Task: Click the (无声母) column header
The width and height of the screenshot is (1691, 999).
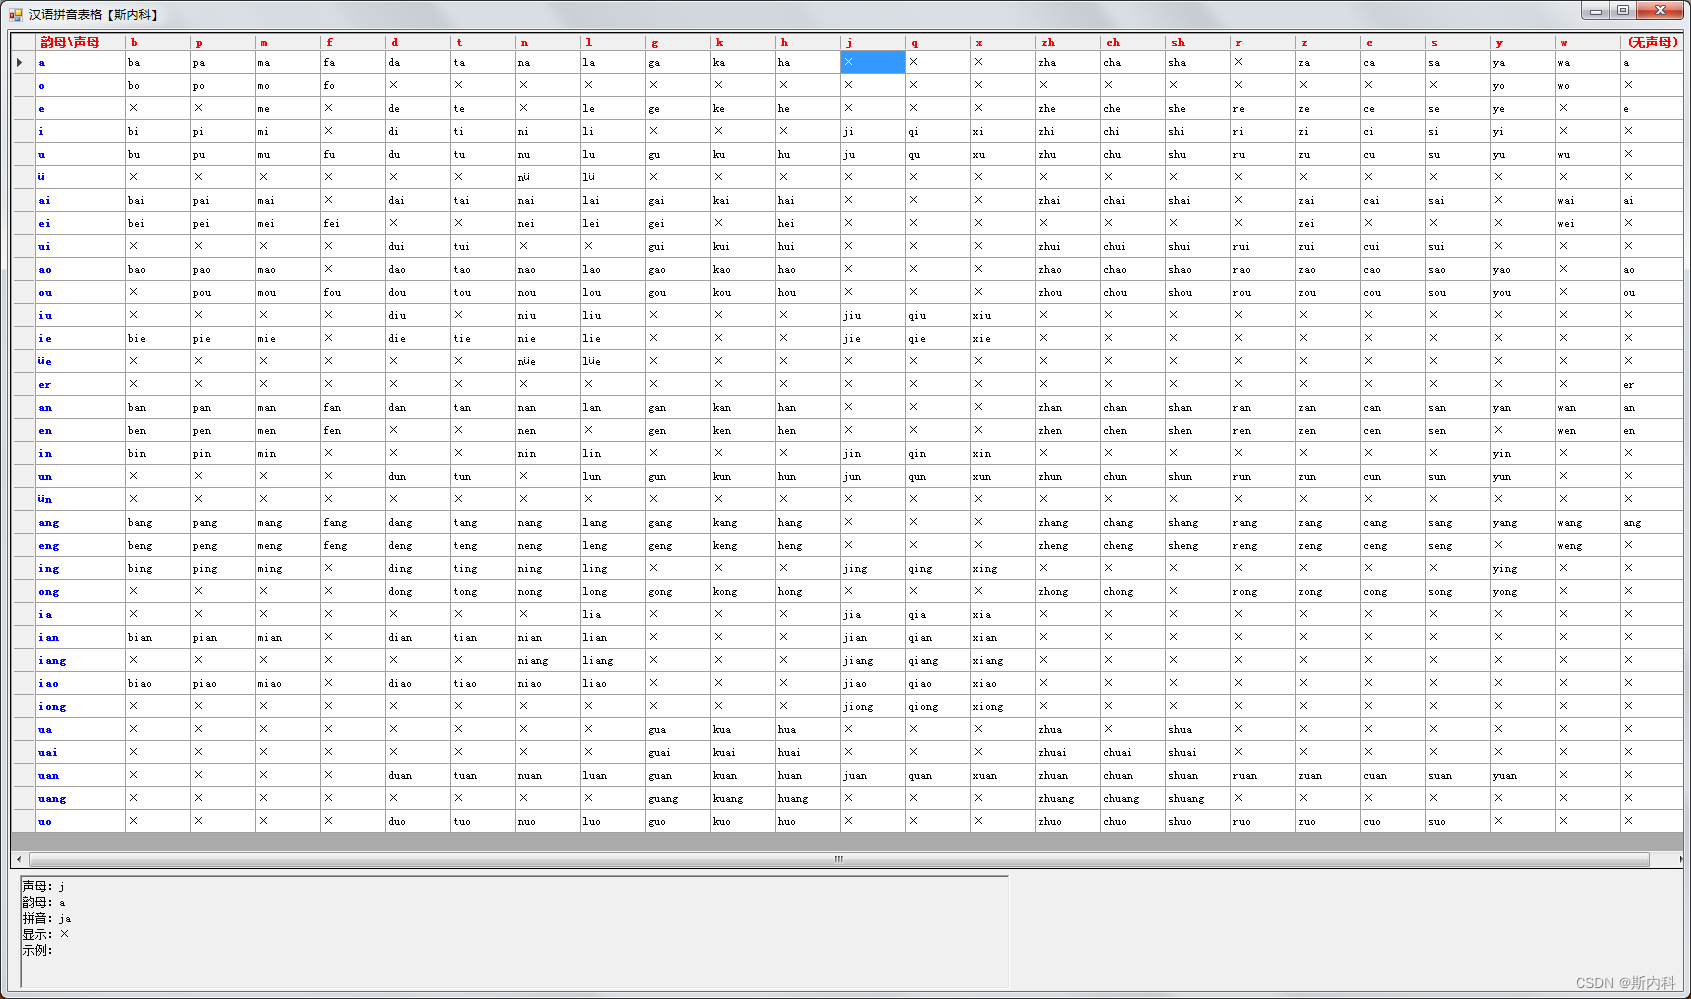Action: pos(1651,42)
